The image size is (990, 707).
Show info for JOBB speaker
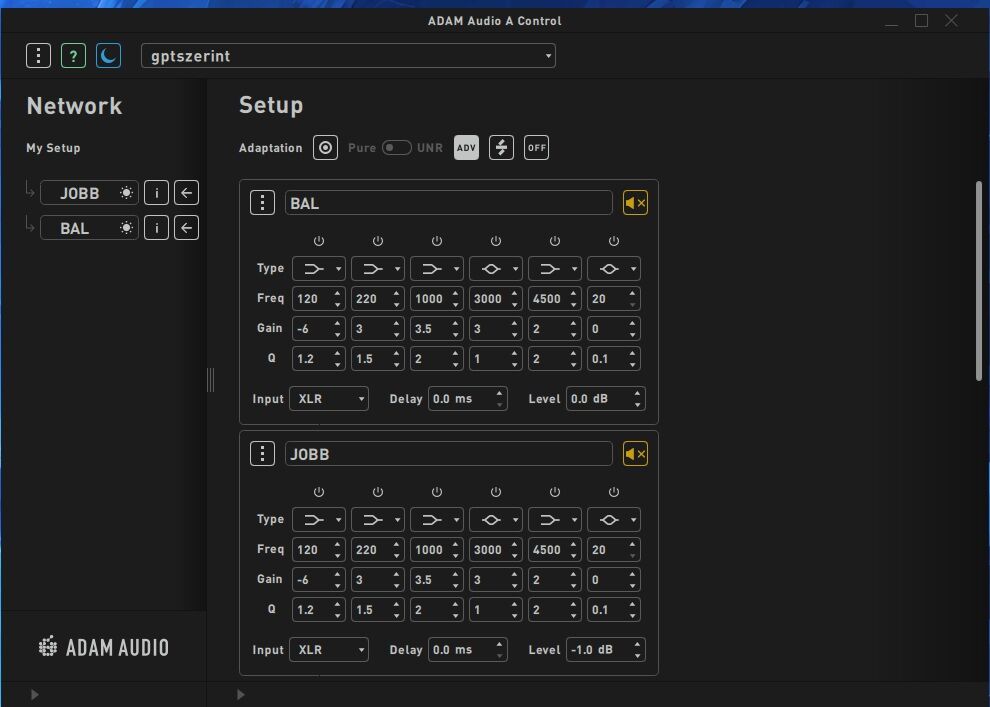pos(156,193)
